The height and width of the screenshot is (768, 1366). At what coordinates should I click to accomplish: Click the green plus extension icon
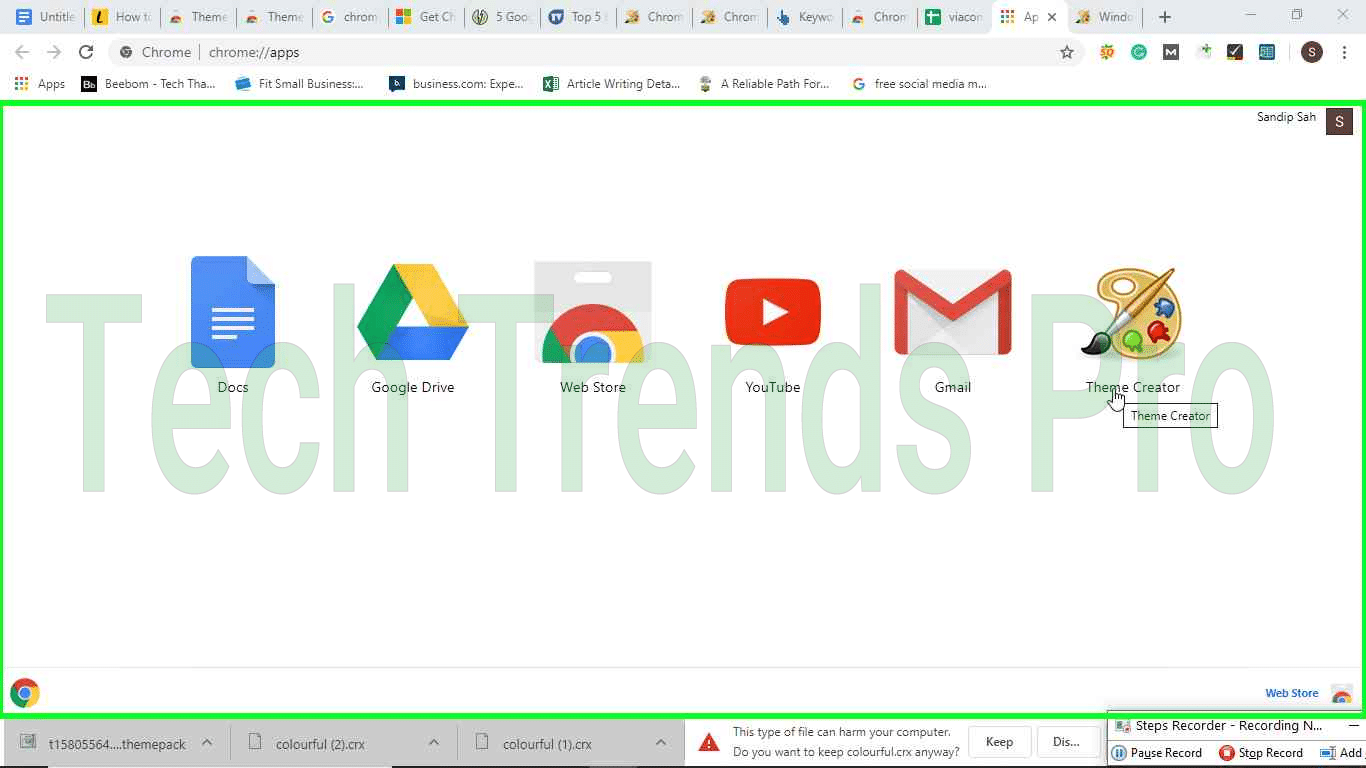coord(1203,52)
